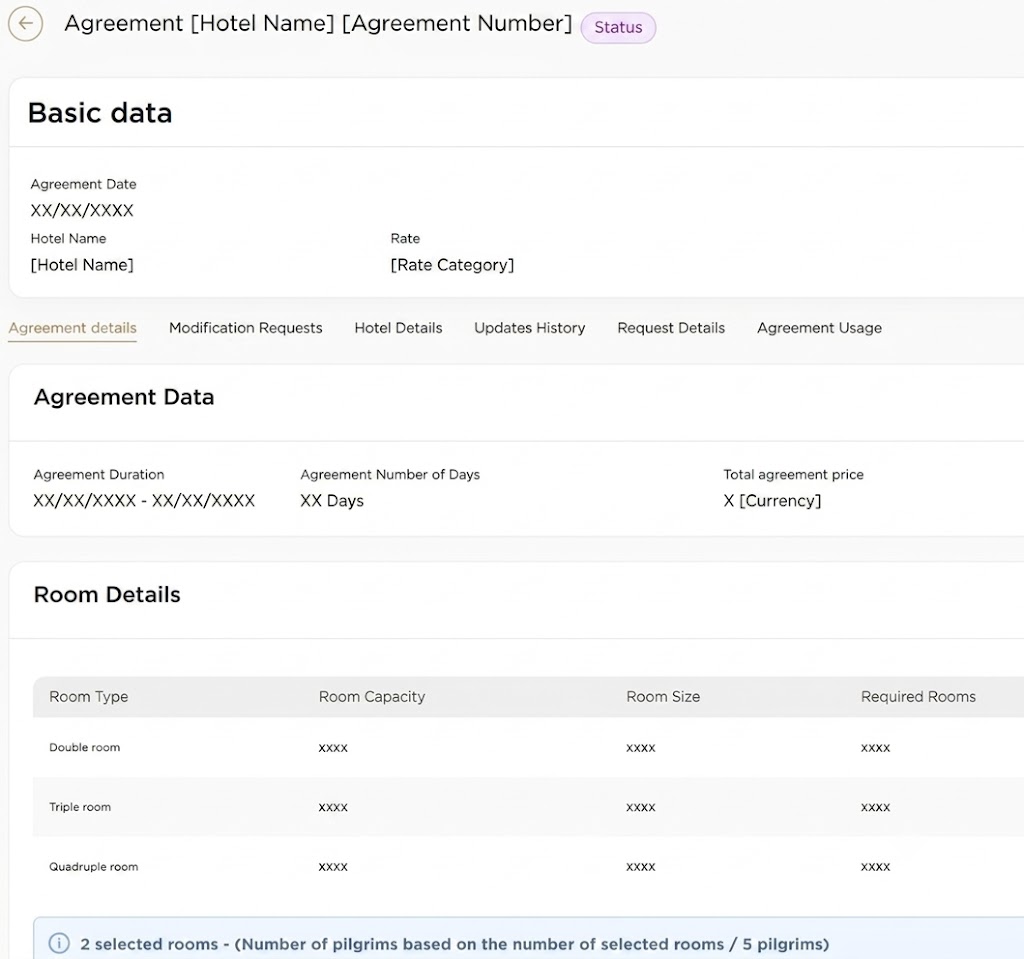This screenshot has width=1024, height=959.
Task: Click the Room Size column header
Action: (663, 696)
